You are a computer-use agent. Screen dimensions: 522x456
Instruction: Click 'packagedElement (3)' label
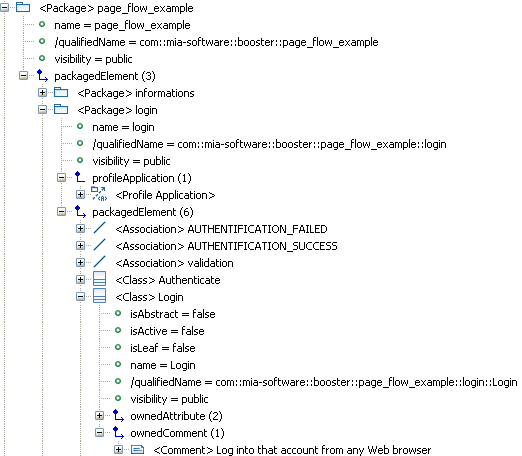pyautogui.click(x=105, y=76)
